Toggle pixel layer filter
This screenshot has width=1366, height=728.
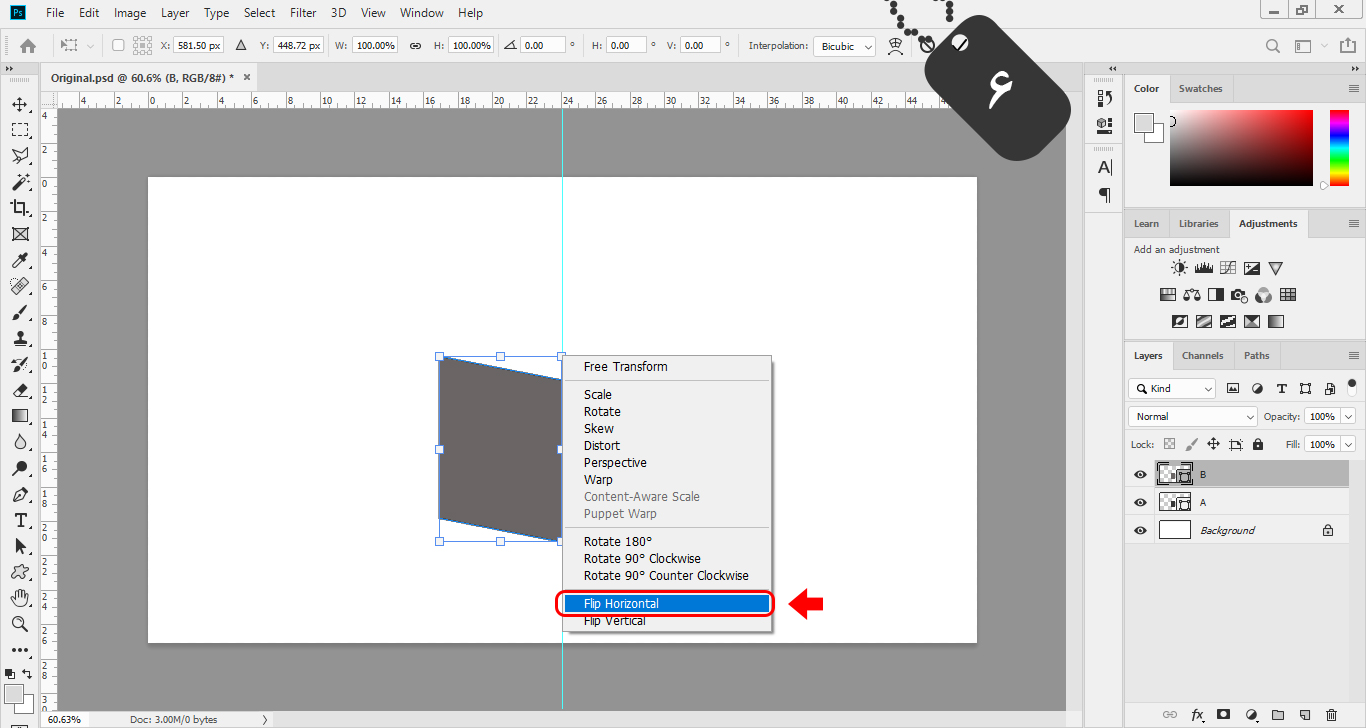pos(1233,388)
